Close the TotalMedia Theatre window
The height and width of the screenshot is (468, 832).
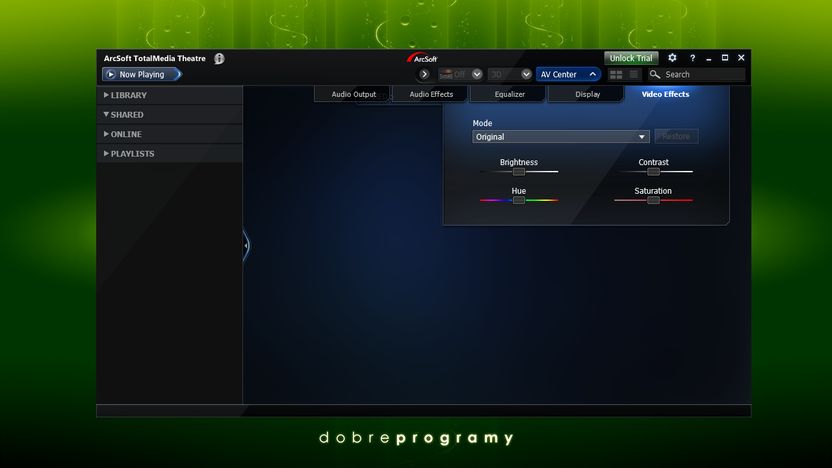click(x=741, y=58)
